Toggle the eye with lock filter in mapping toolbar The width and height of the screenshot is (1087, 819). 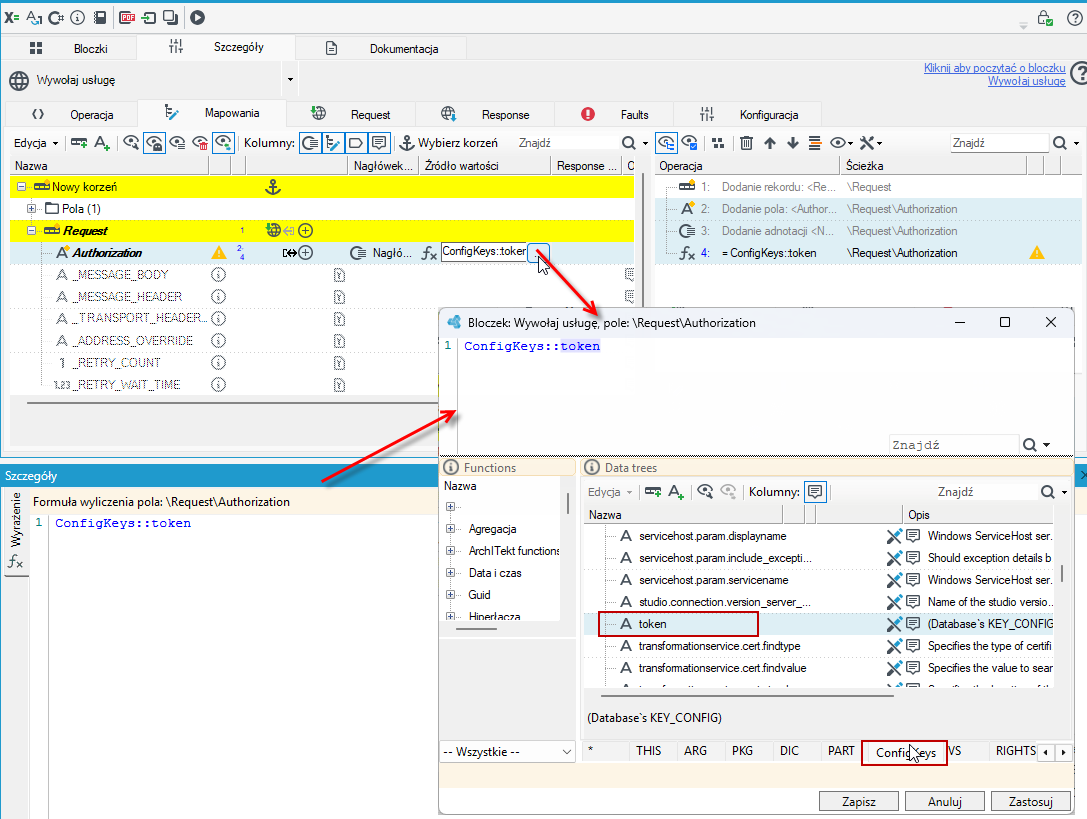(x=154, y=143)
